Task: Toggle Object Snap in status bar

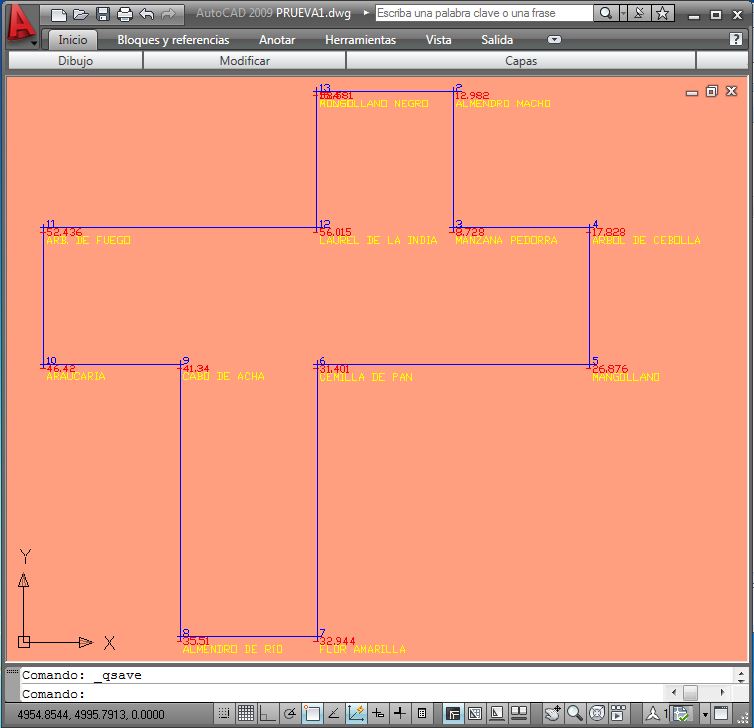Action: 312,714
